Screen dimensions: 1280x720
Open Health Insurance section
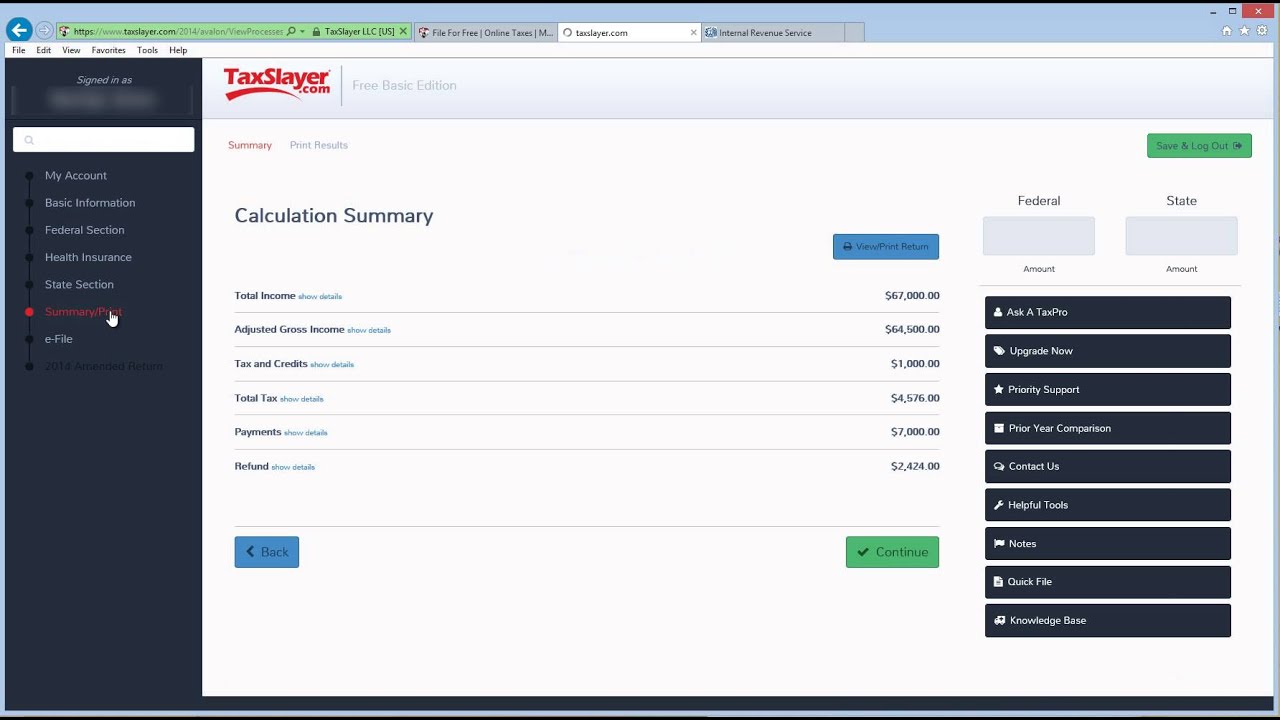88,257
